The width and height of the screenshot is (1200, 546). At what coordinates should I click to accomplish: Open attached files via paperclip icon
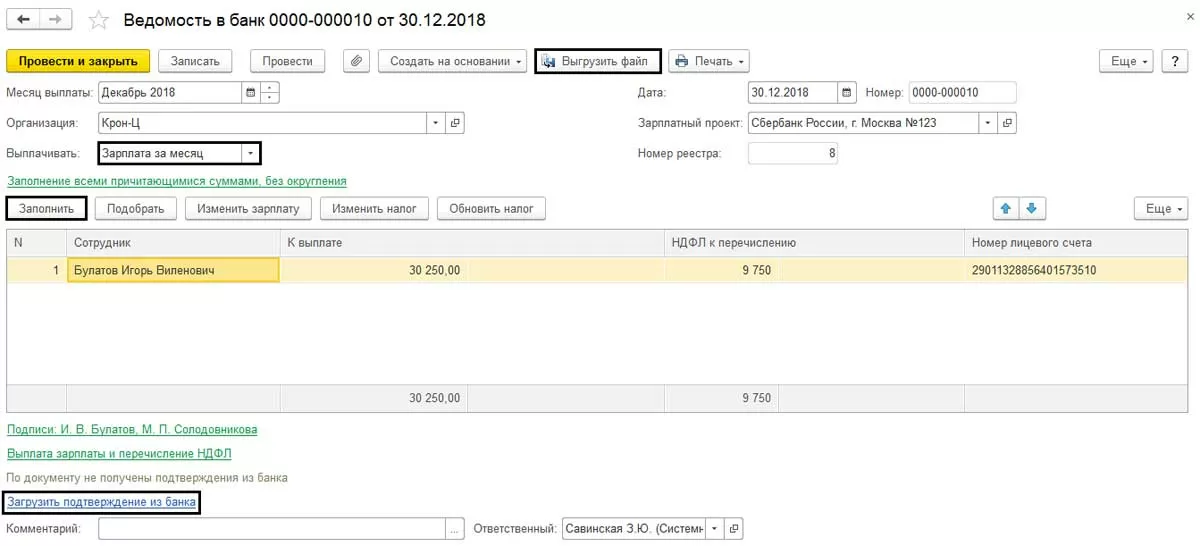pyautogui.click(x=357, y=61)
